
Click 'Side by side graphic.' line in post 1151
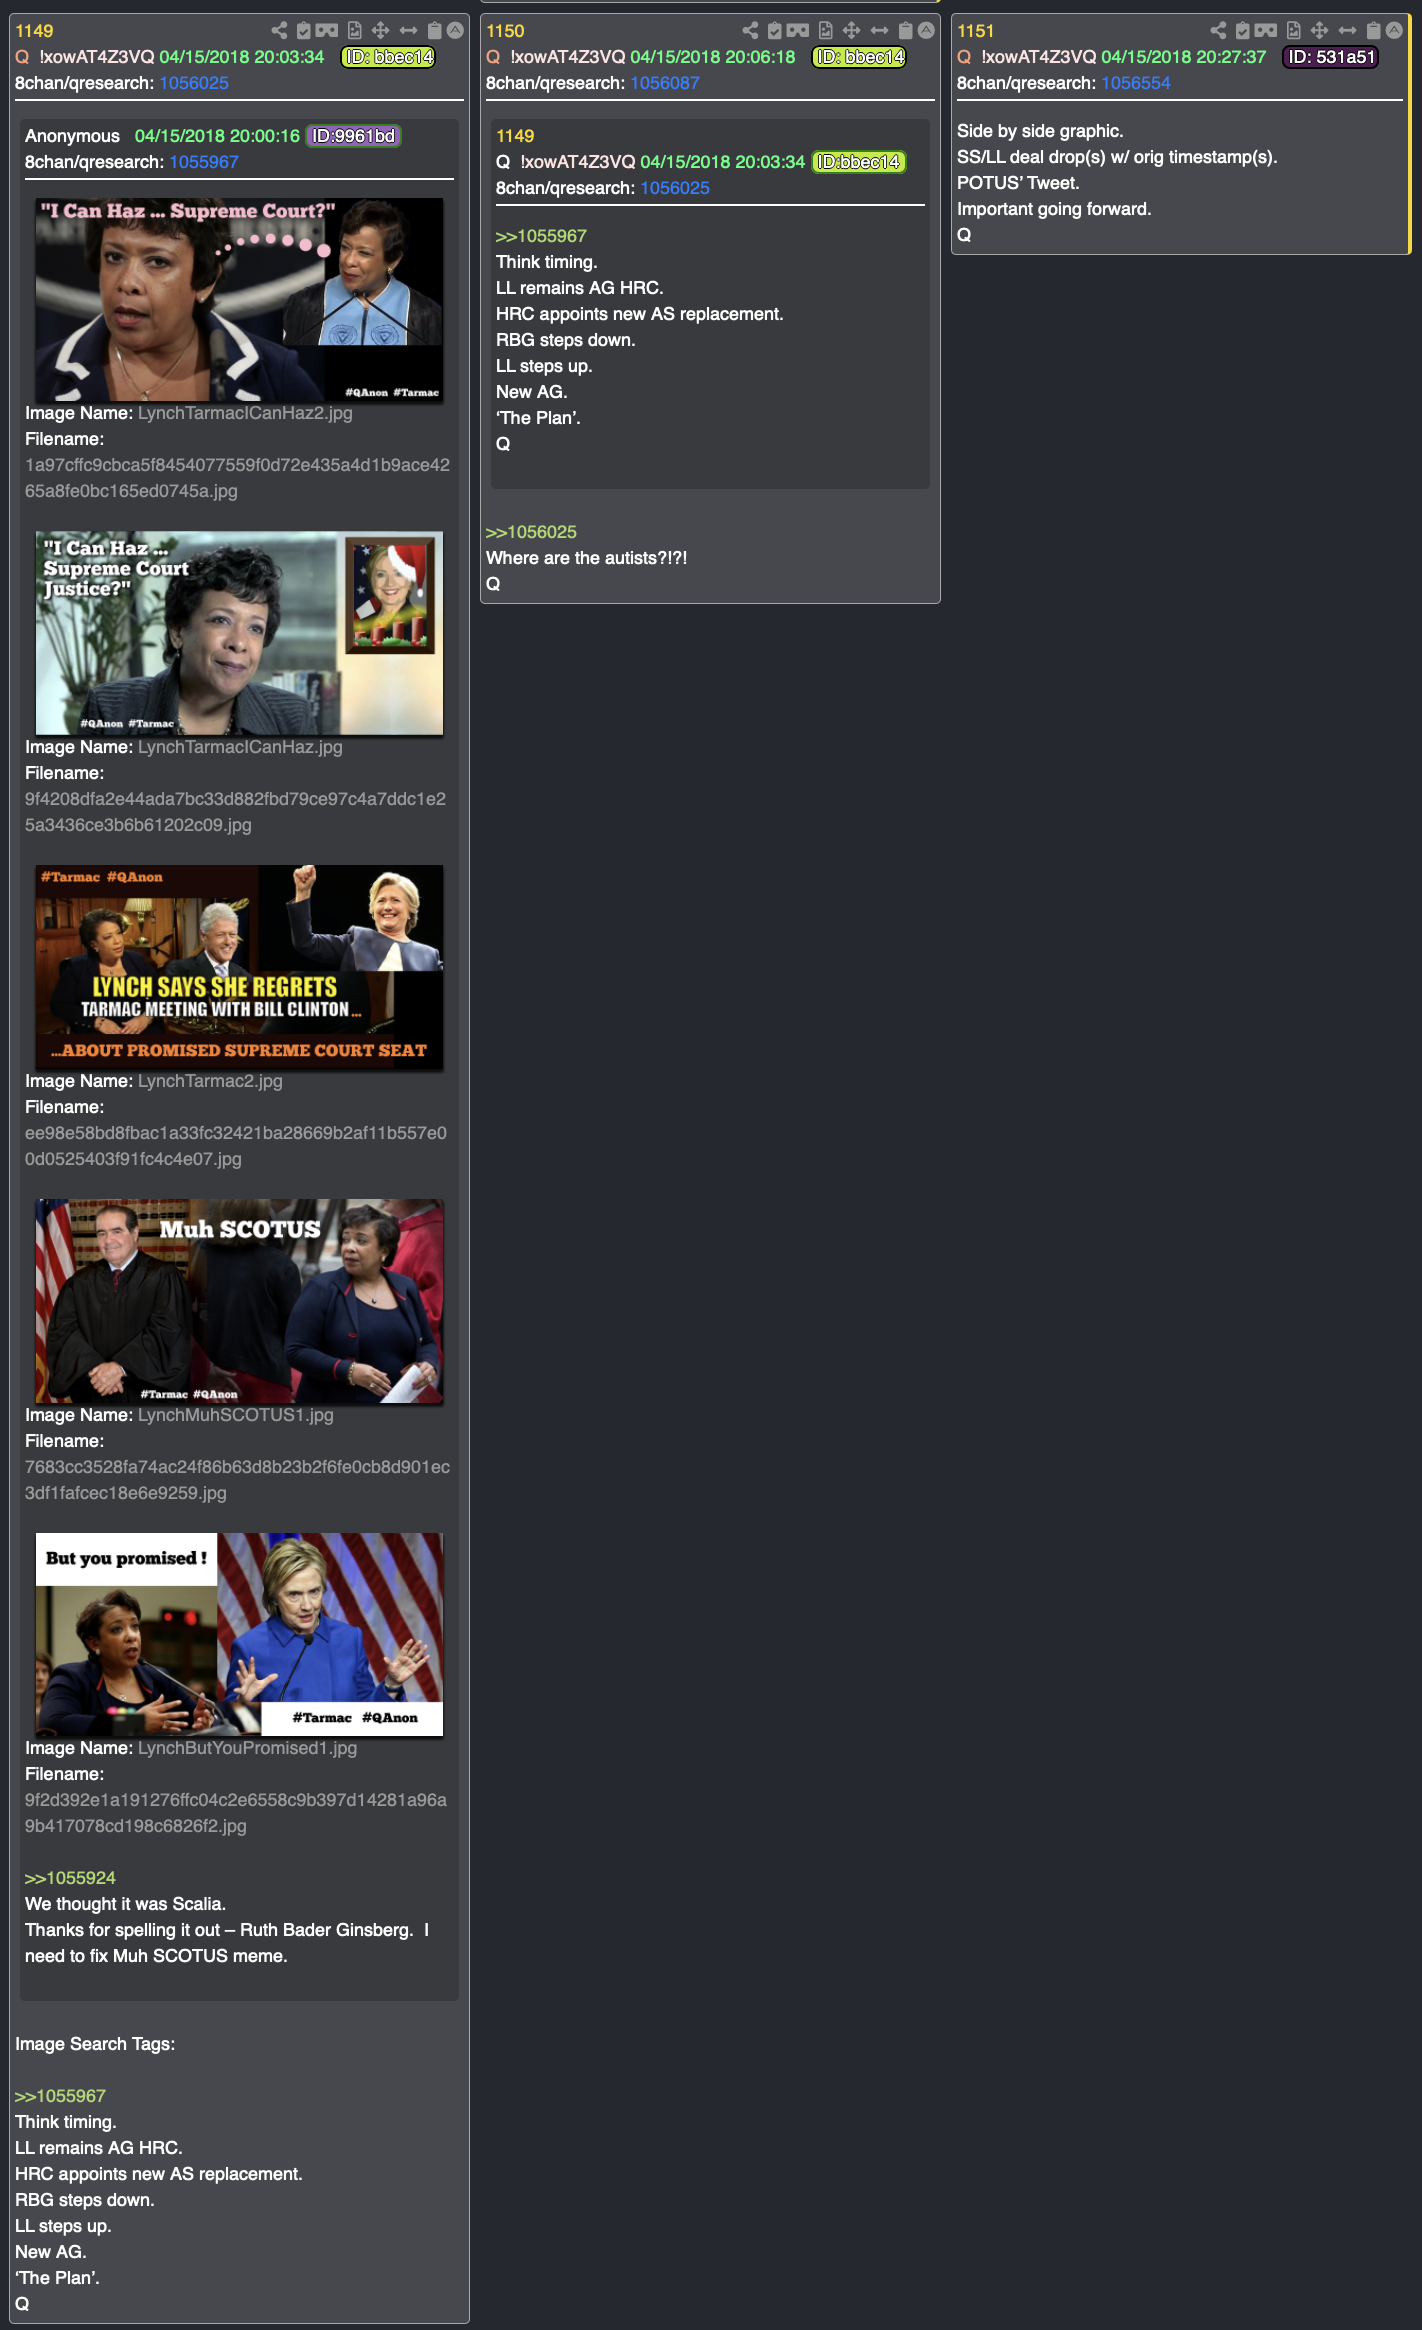(1040, 131)
